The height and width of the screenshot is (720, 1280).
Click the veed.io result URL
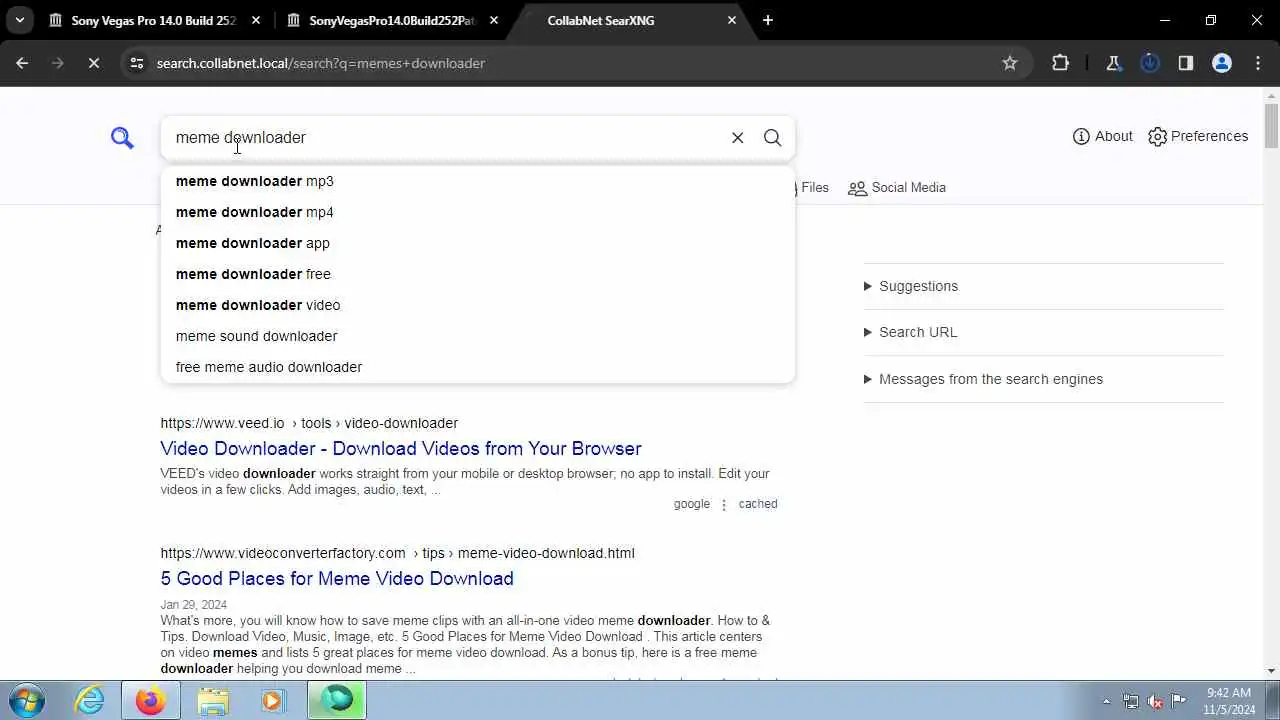tap(309, 423)
